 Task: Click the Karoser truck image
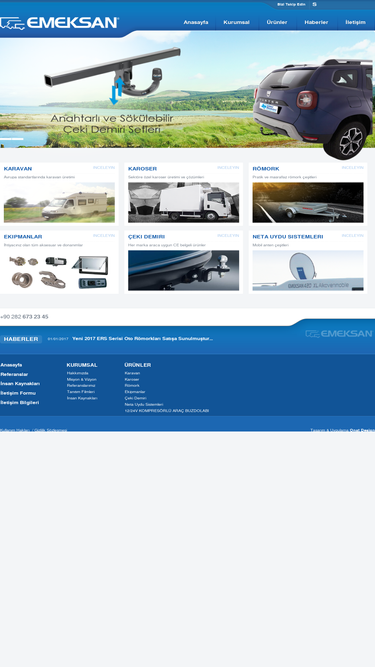click(183, 202)
